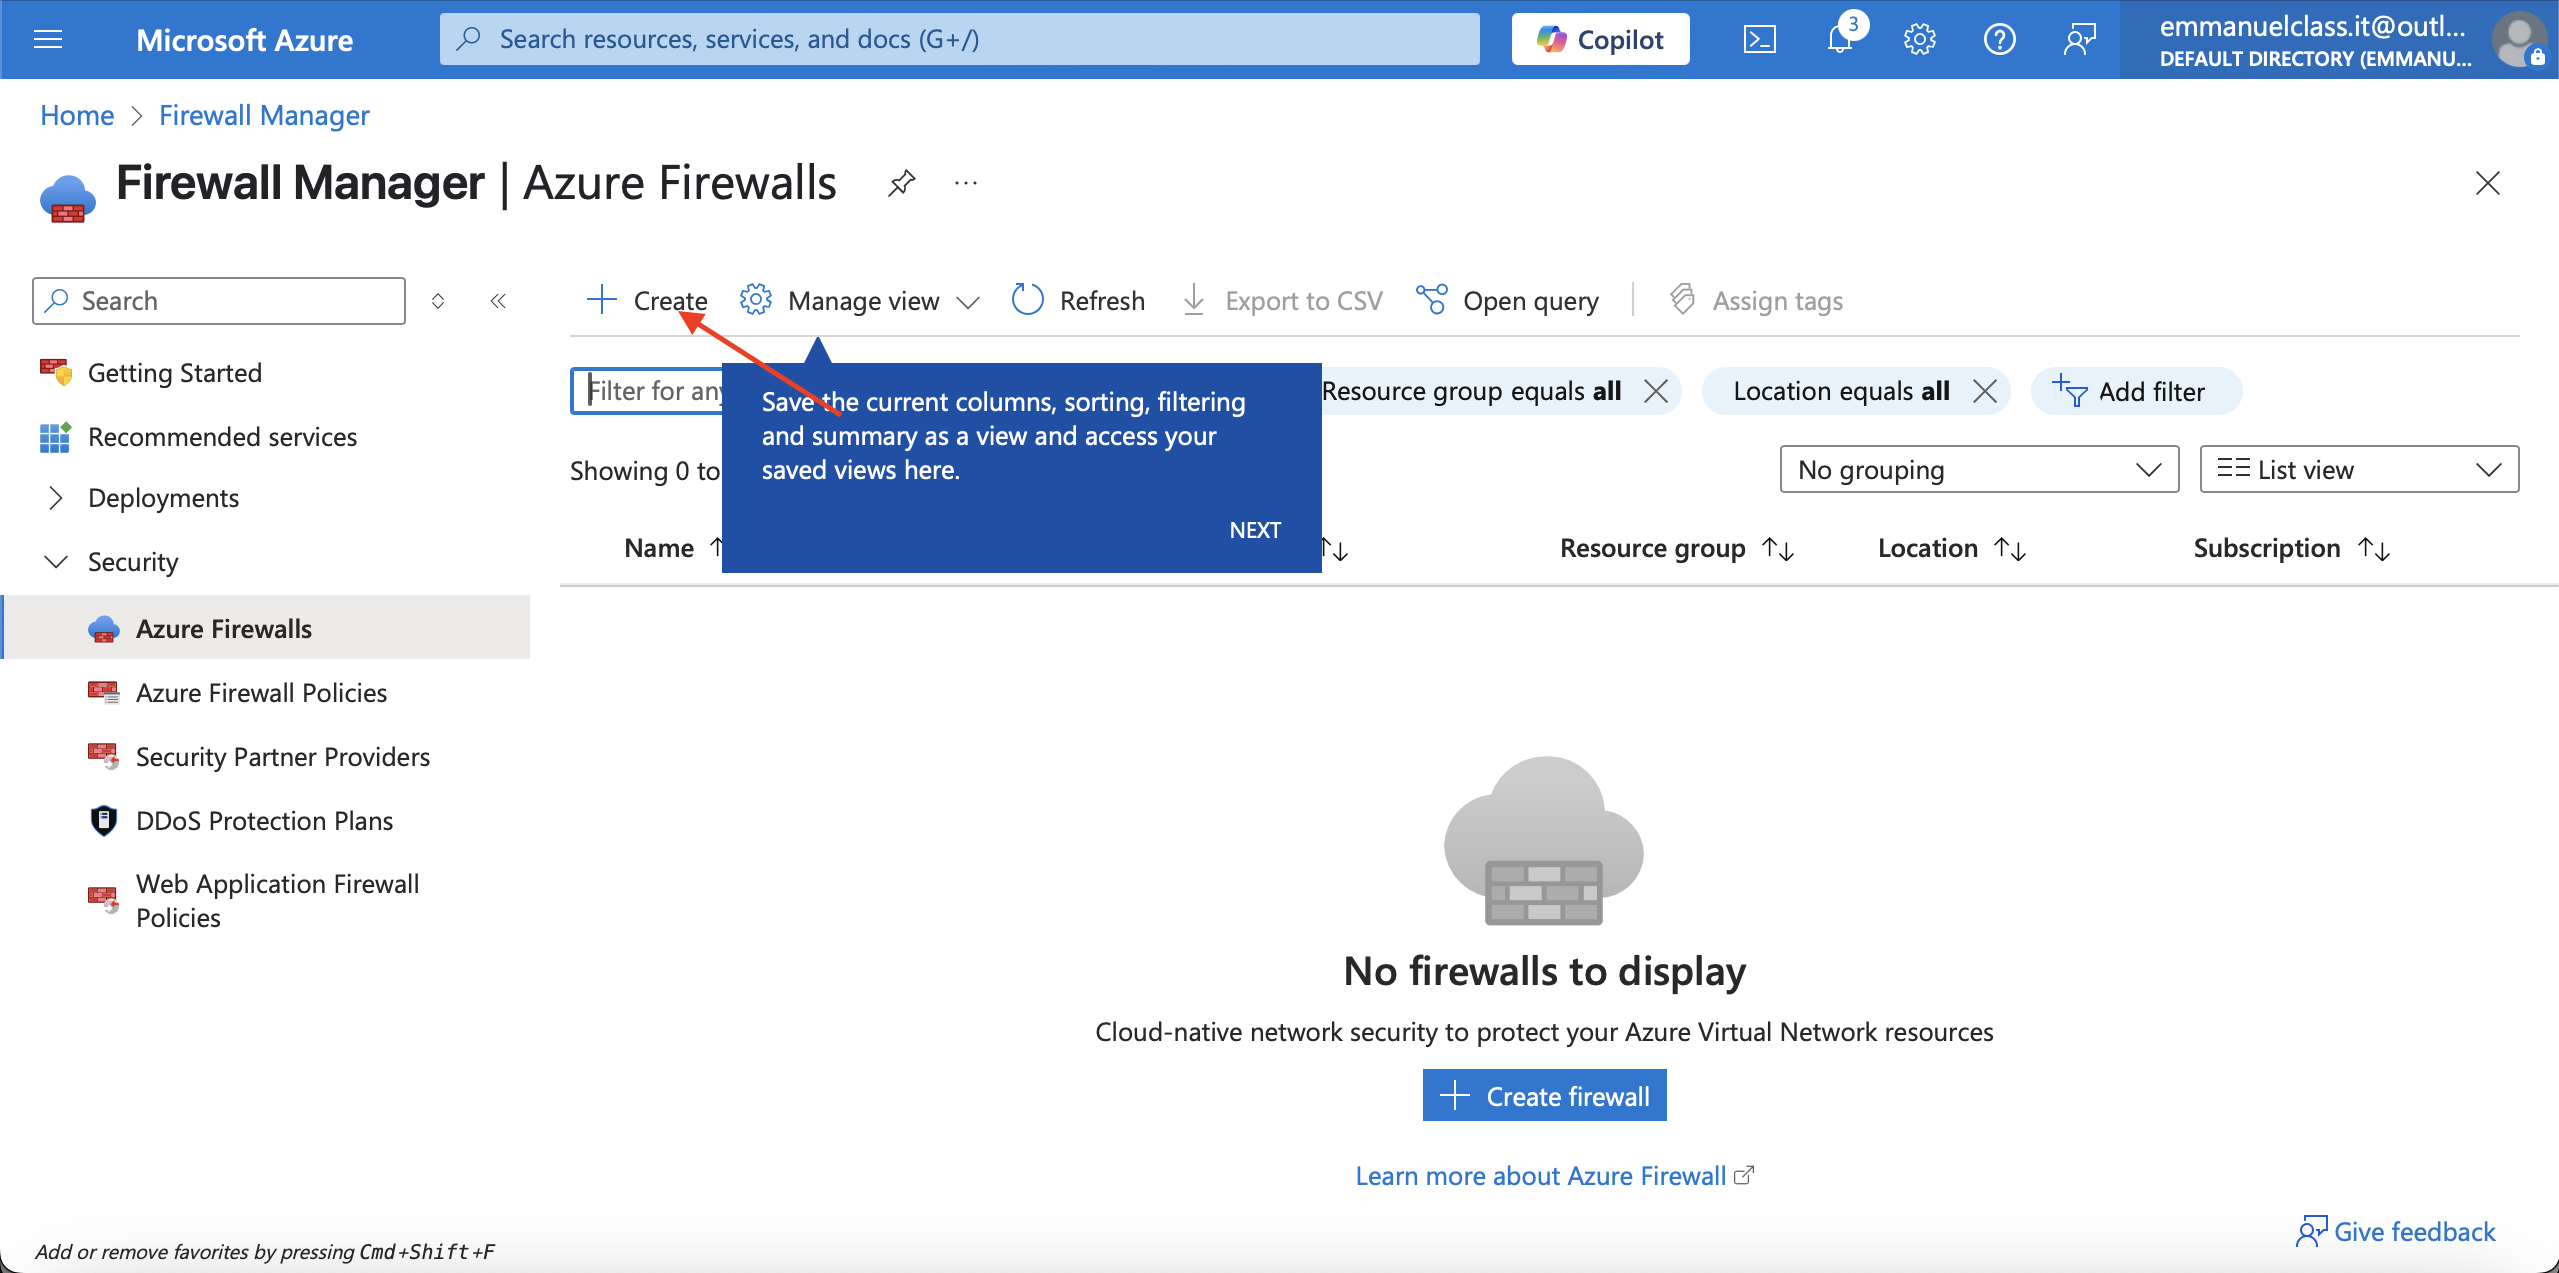Click the top bar feedback icon
The image size is (2559, 1273).
point(2079,39)
